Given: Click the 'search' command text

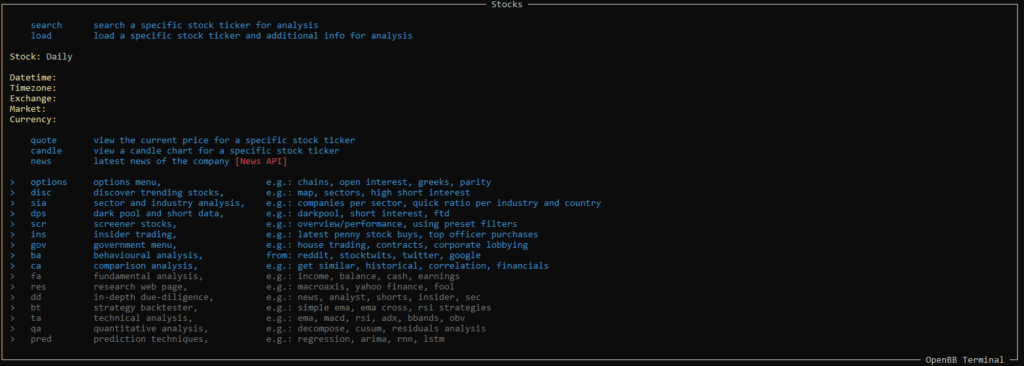Looking at the screenshot, I should 46,25.
